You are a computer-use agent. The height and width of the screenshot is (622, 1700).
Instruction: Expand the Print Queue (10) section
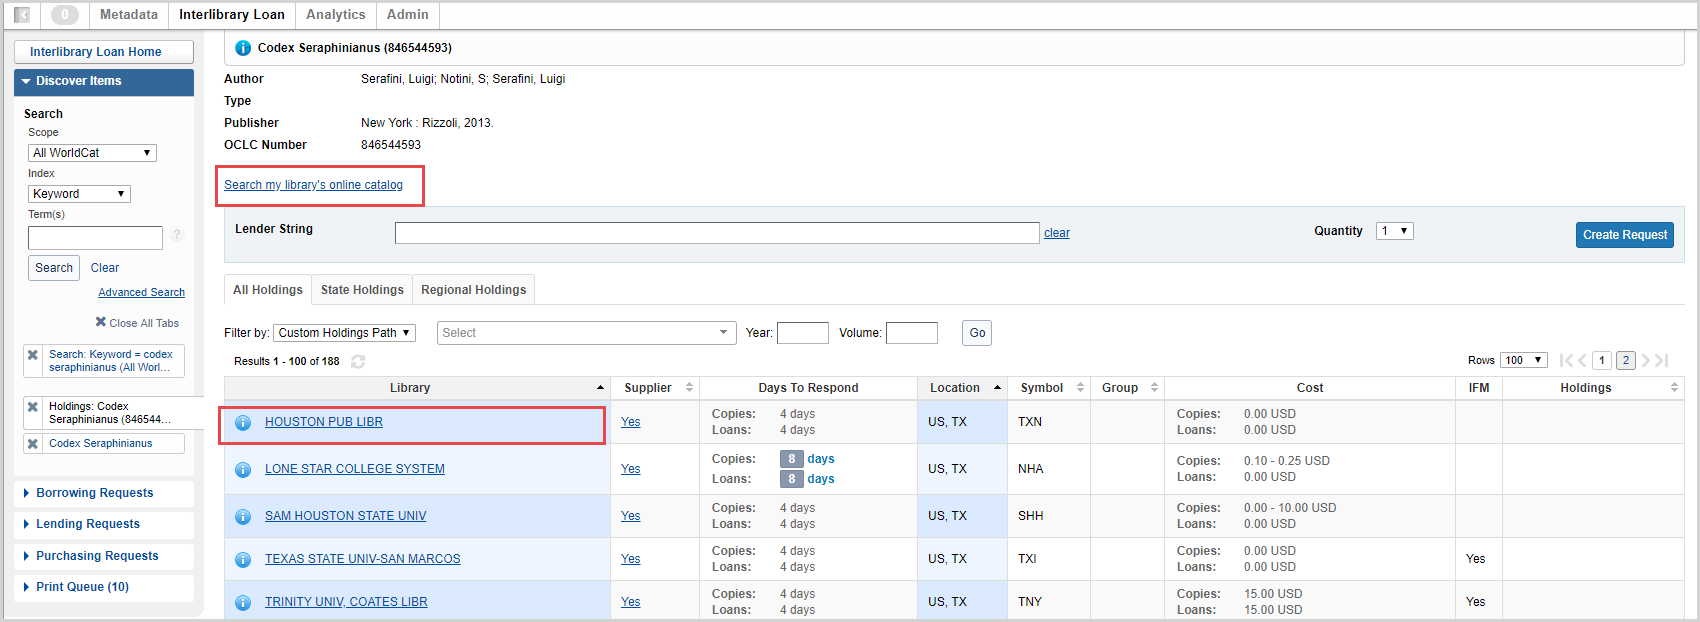(104, 587)
